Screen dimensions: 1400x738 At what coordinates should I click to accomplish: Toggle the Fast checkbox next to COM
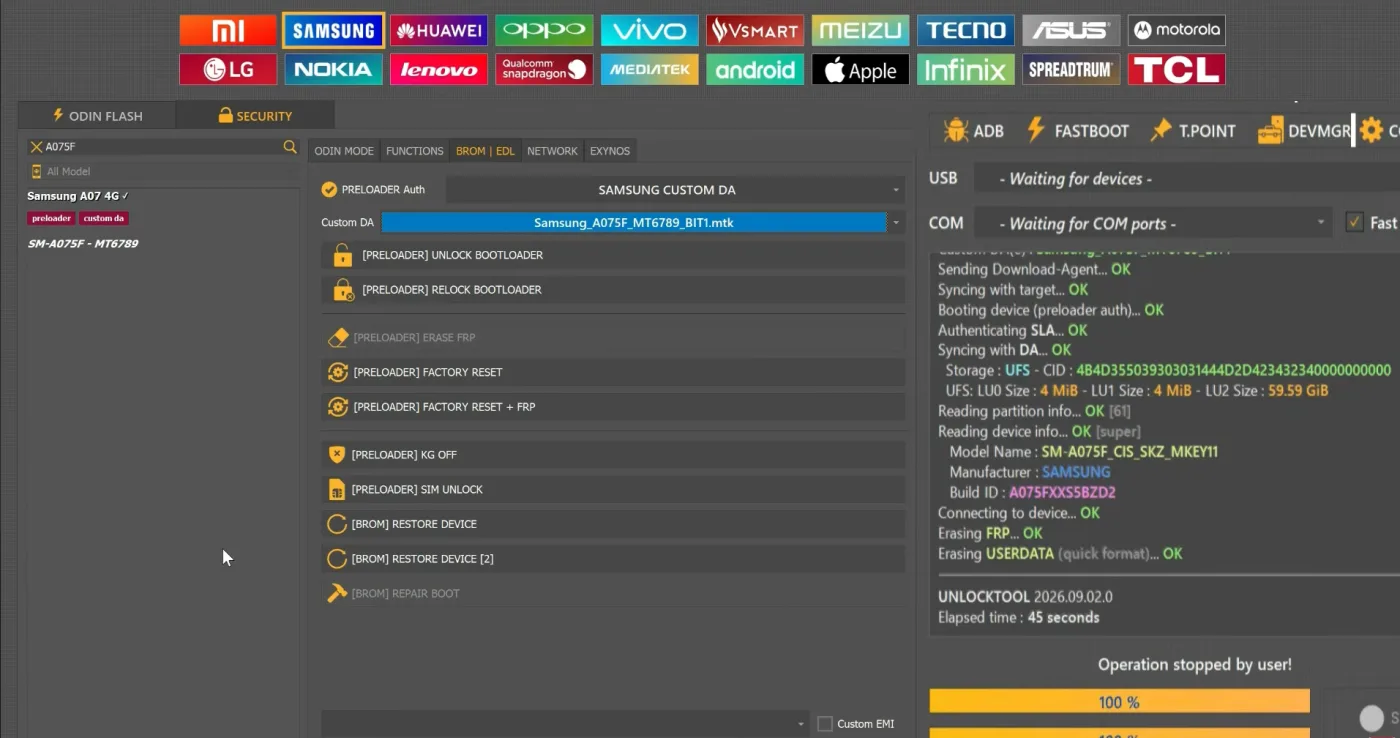click(1355, 222)
